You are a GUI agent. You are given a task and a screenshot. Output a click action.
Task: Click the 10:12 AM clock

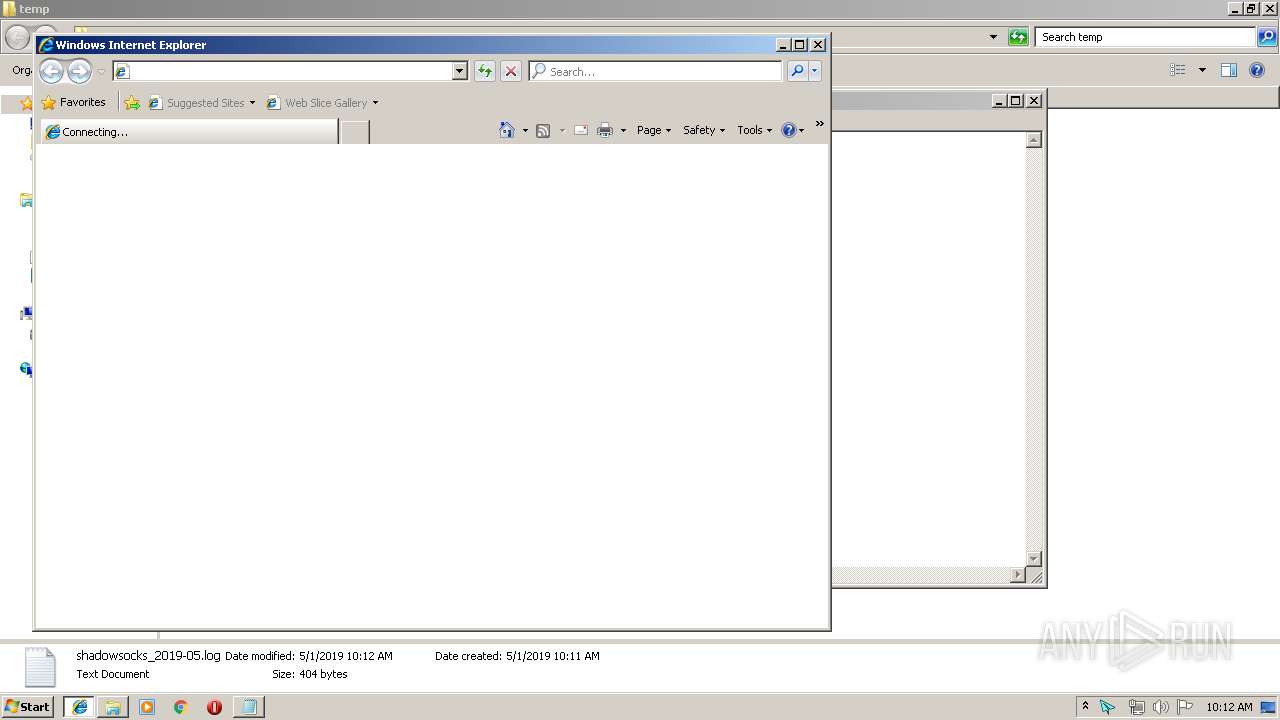1229,707
